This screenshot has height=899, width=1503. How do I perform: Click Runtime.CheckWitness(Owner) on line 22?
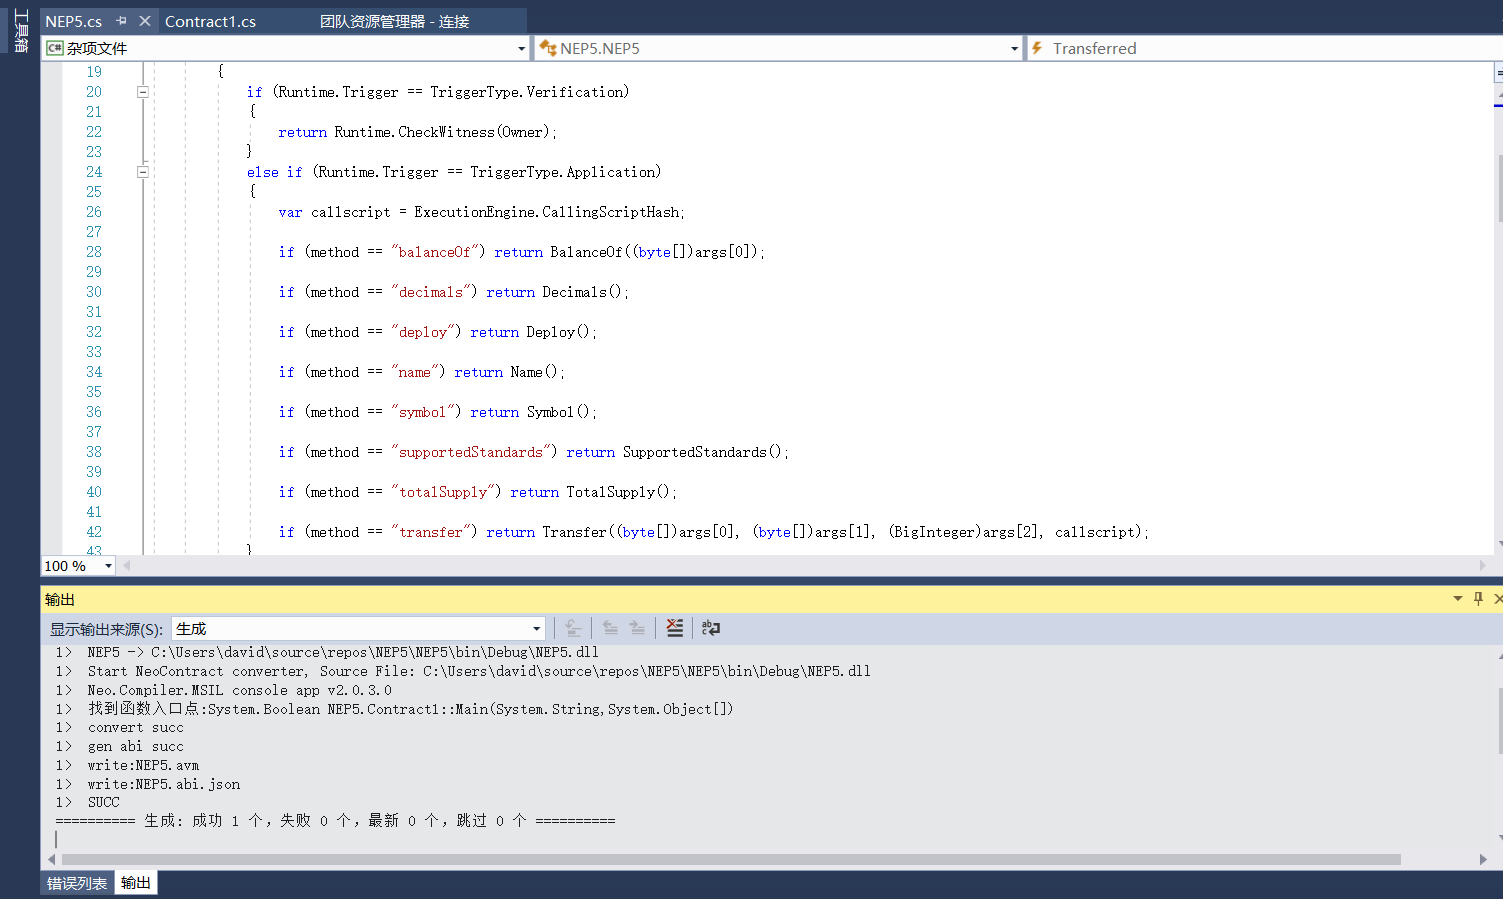tap(443, 132)
